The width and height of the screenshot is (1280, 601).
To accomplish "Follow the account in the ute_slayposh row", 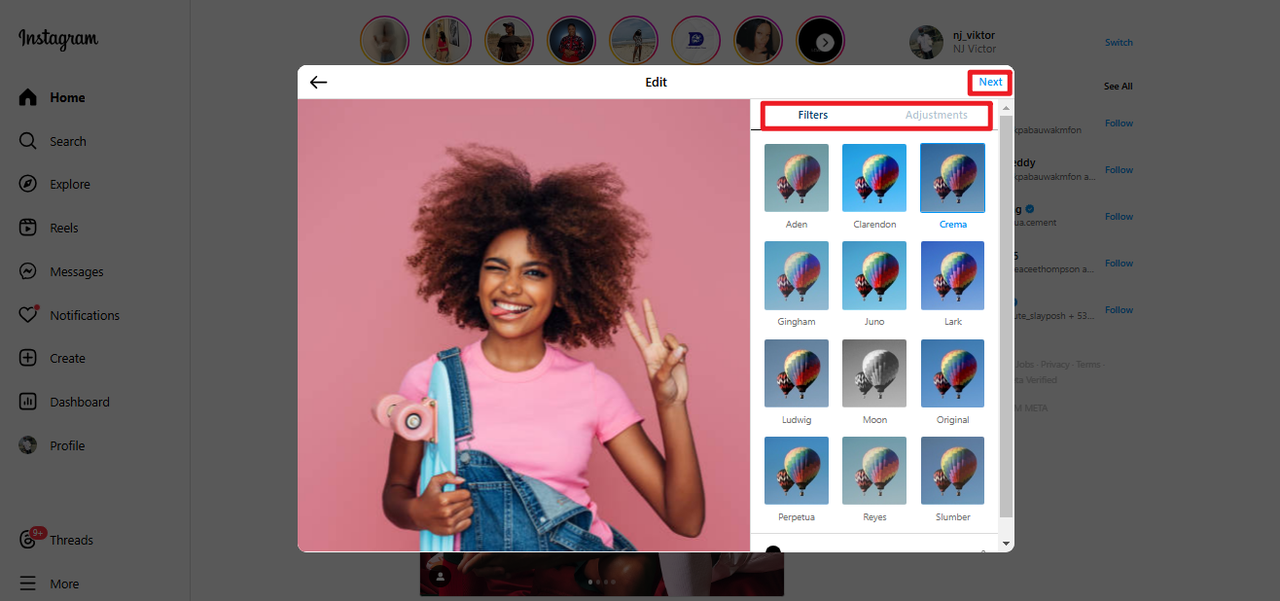I will (x=1119, y=310).
